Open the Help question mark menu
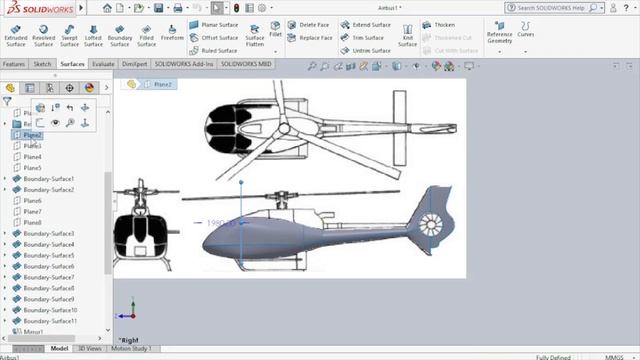Screen dimensions: 640x360 626,8
